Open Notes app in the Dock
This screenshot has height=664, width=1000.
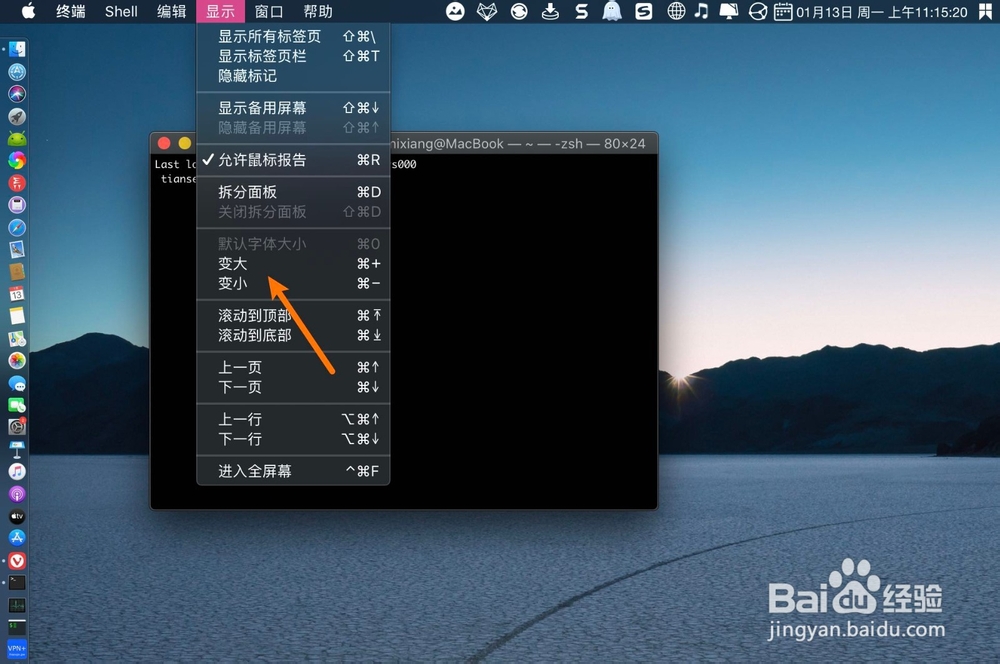pyautogui.click(x=17, y=316)
